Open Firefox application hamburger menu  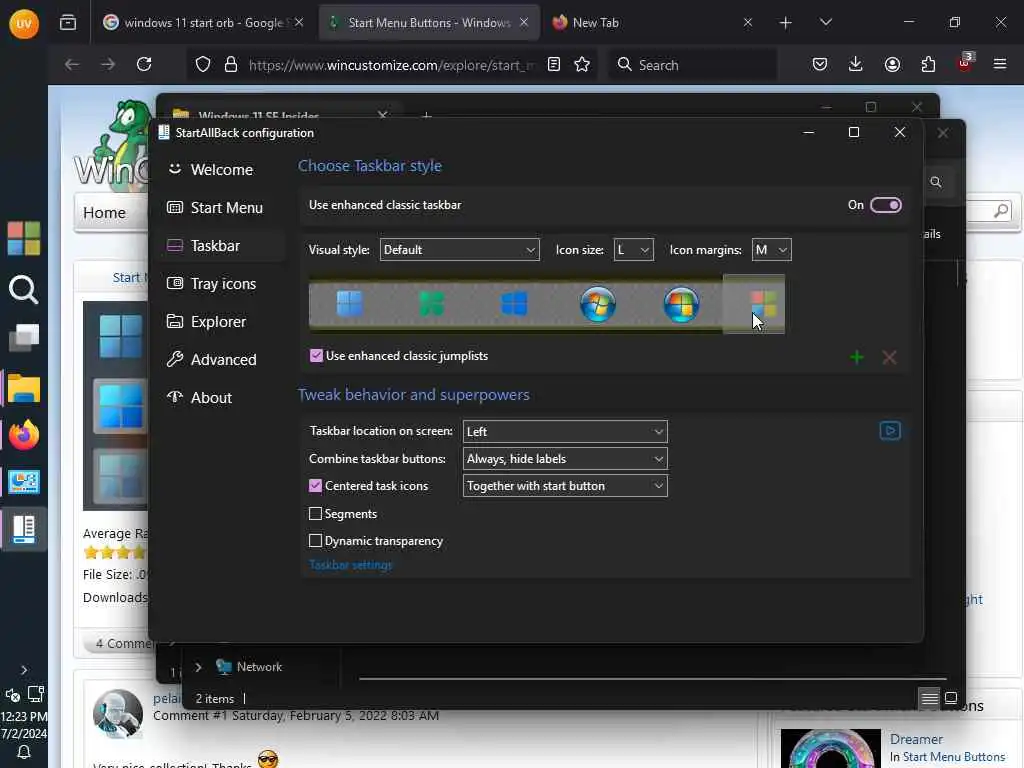(x=1000, y=65)
